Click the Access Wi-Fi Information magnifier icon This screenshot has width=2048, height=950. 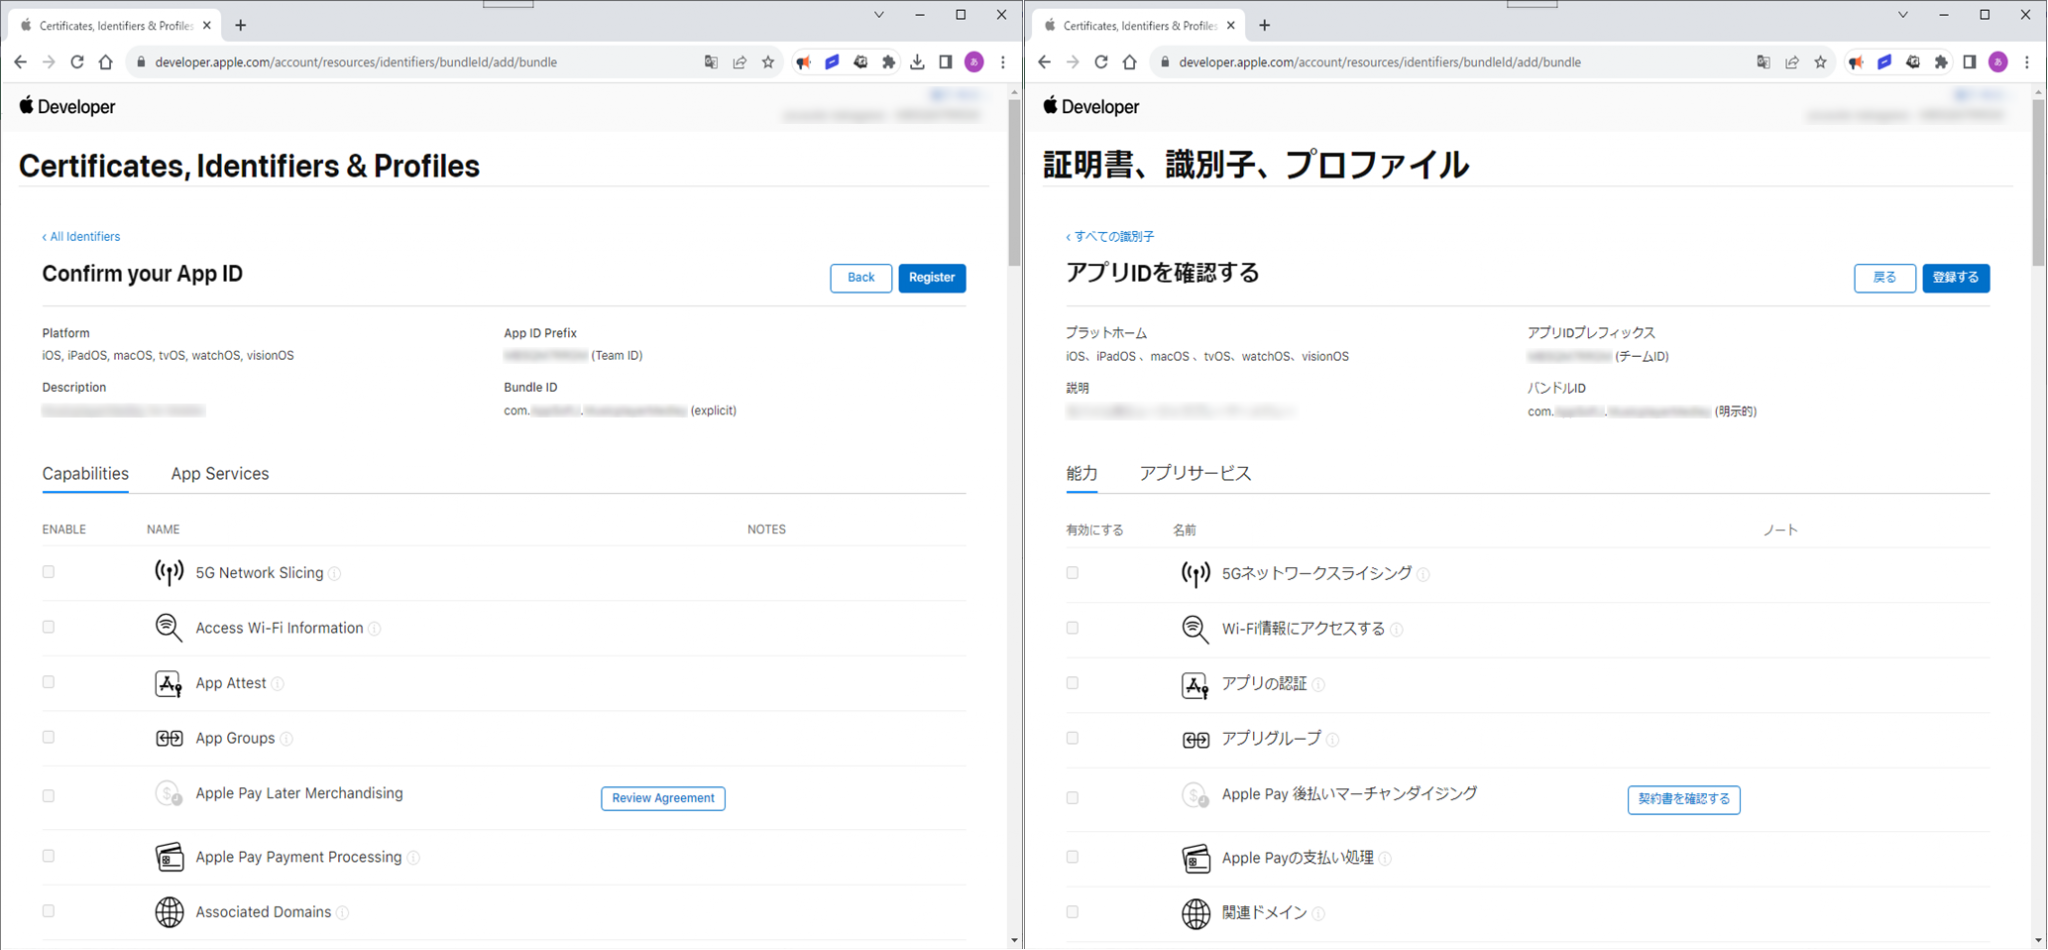pyautogui.click(x=168, y=627)
